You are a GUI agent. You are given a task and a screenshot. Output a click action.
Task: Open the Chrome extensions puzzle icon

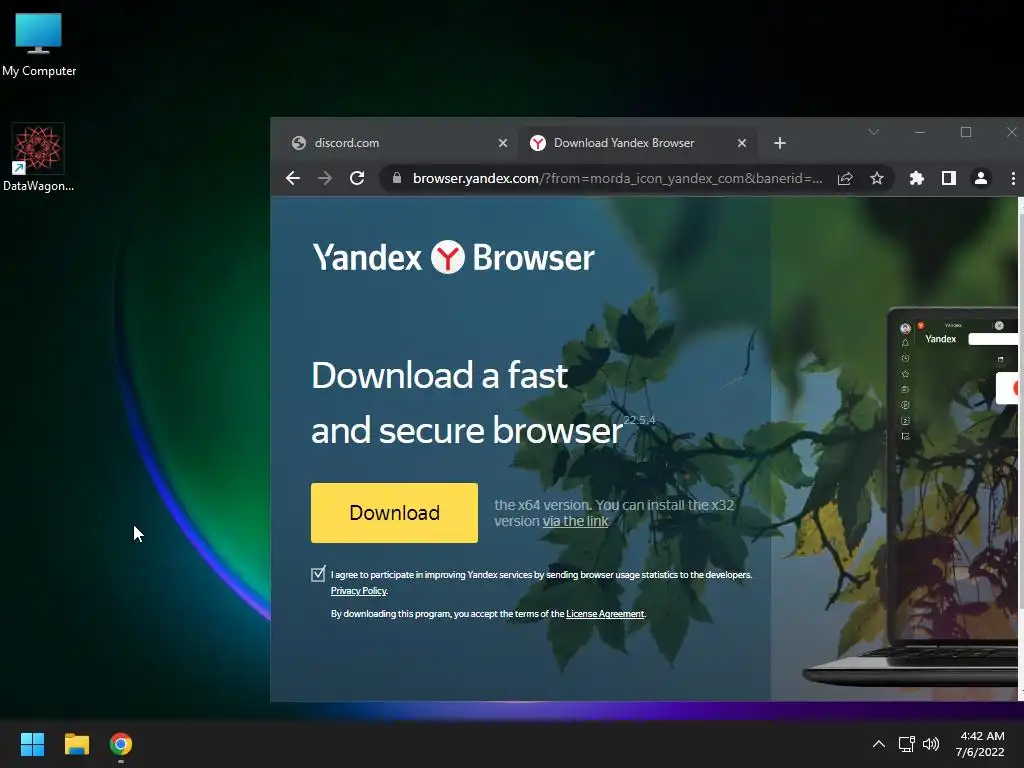point(917,178)
